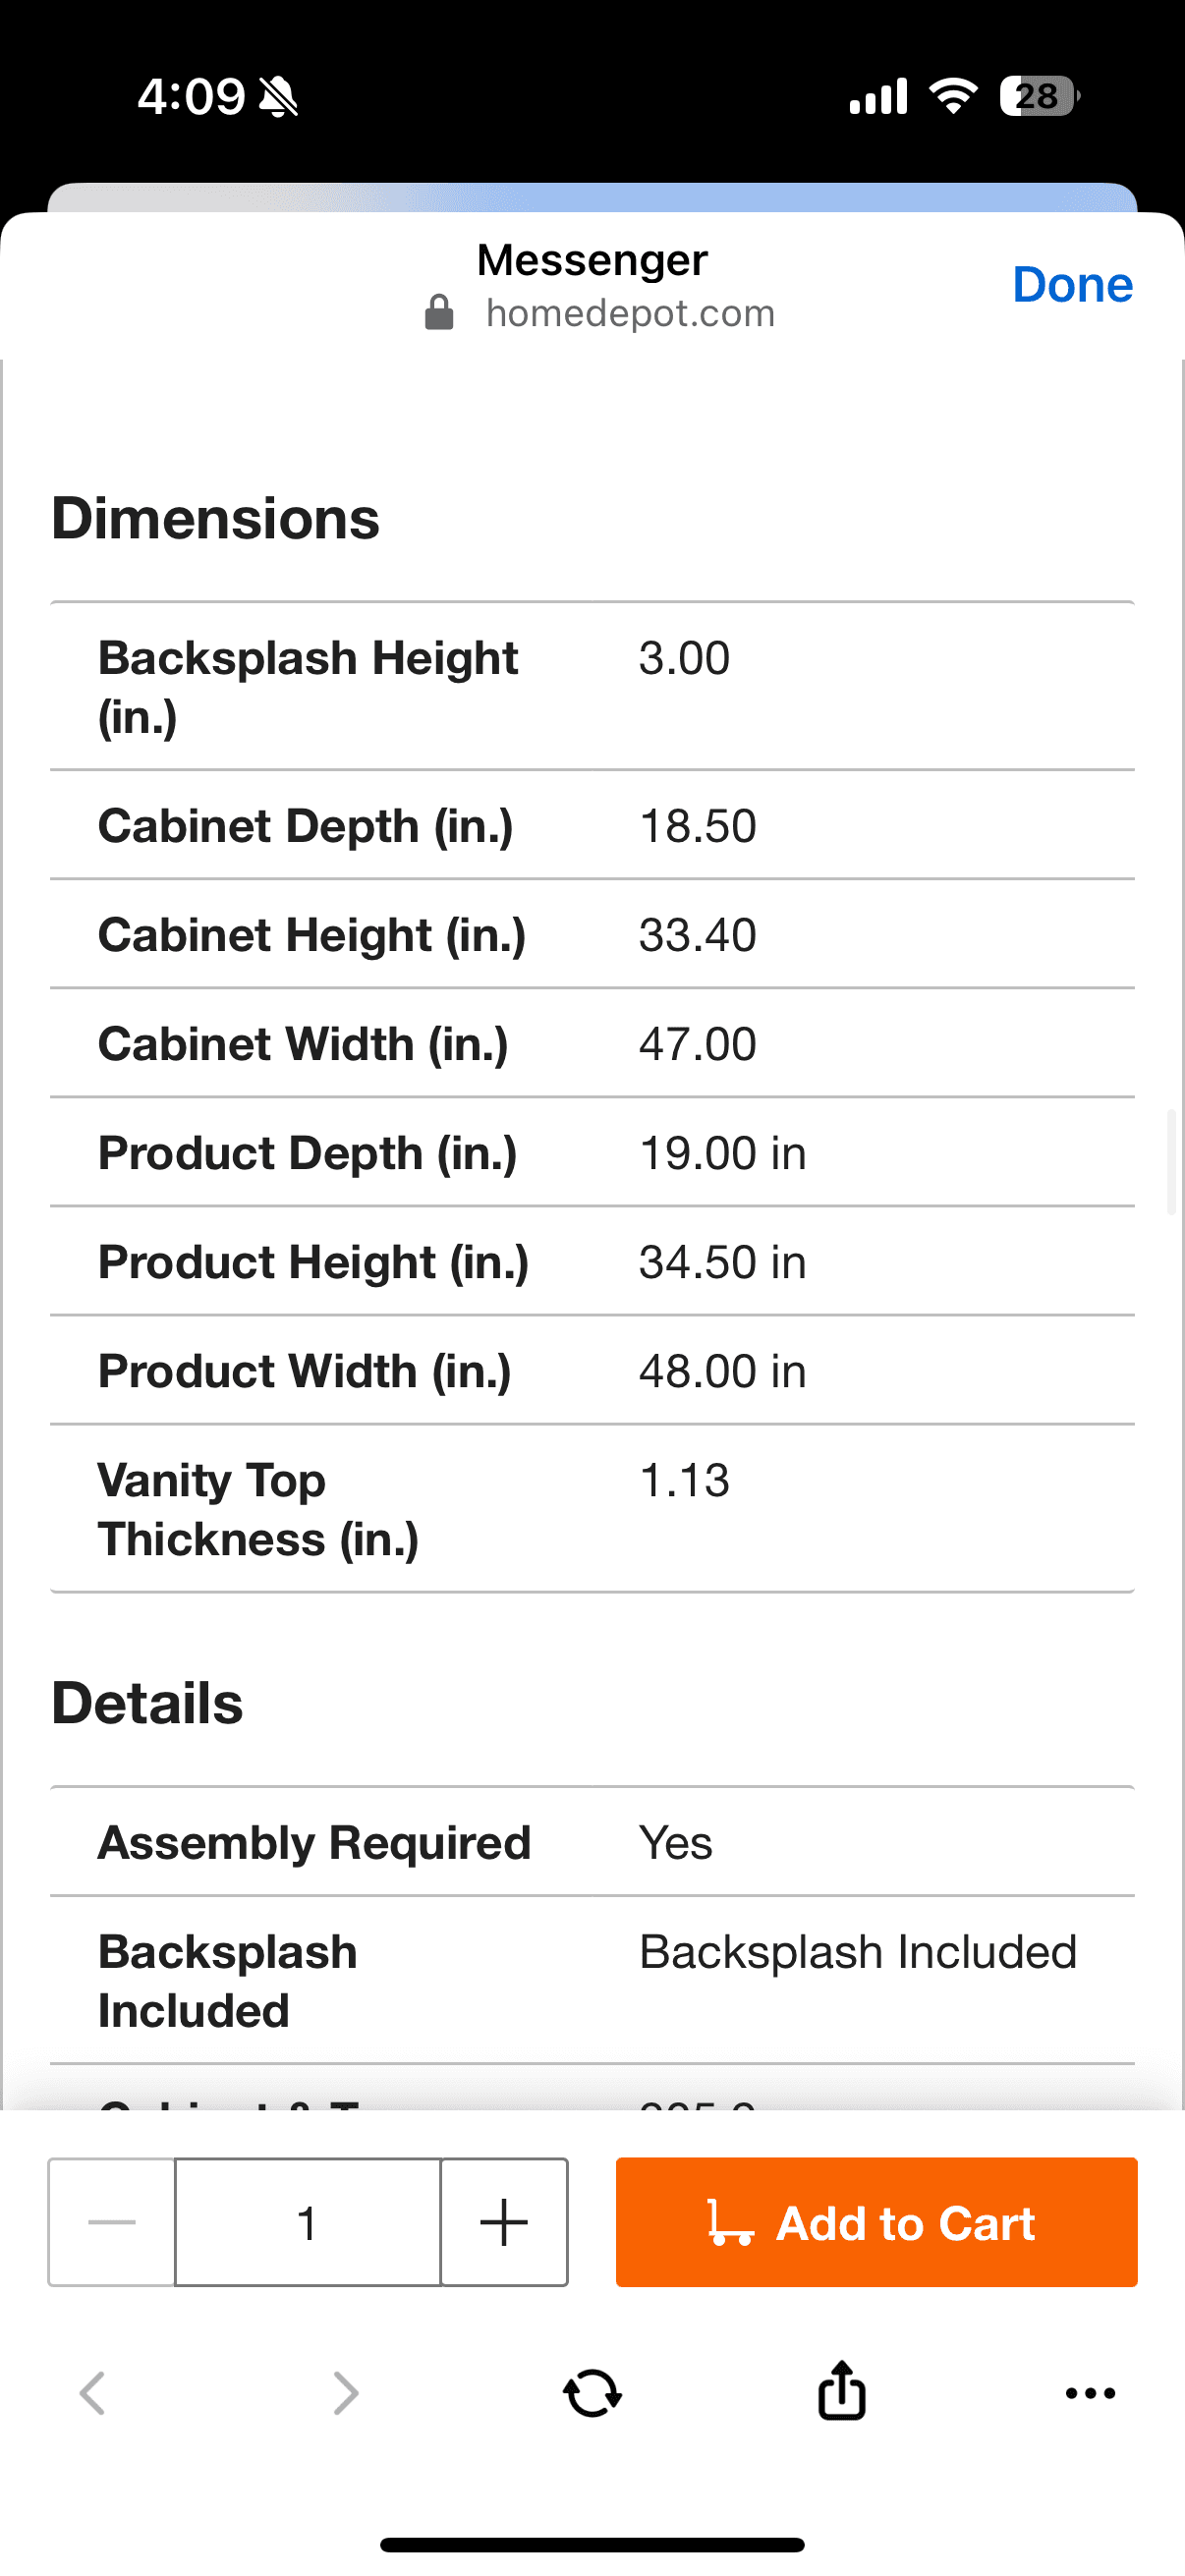
Task: Click the page scrollbar on right edge
Action: click(1172, 1160)
